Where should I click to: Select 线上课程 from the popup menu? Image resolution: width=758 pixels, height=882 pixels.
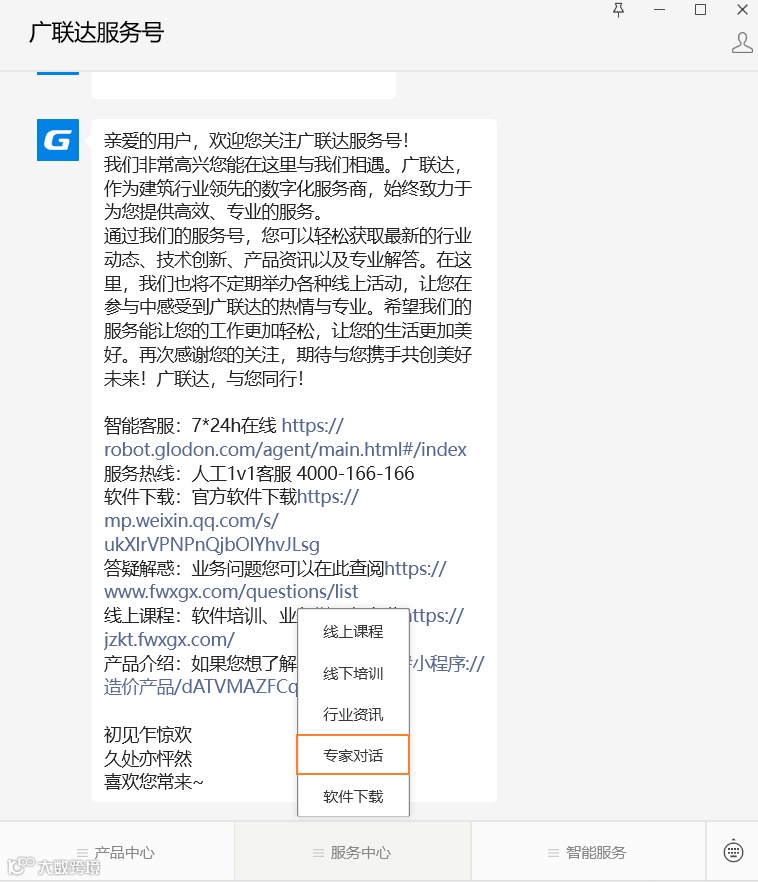tap(353, 632)
